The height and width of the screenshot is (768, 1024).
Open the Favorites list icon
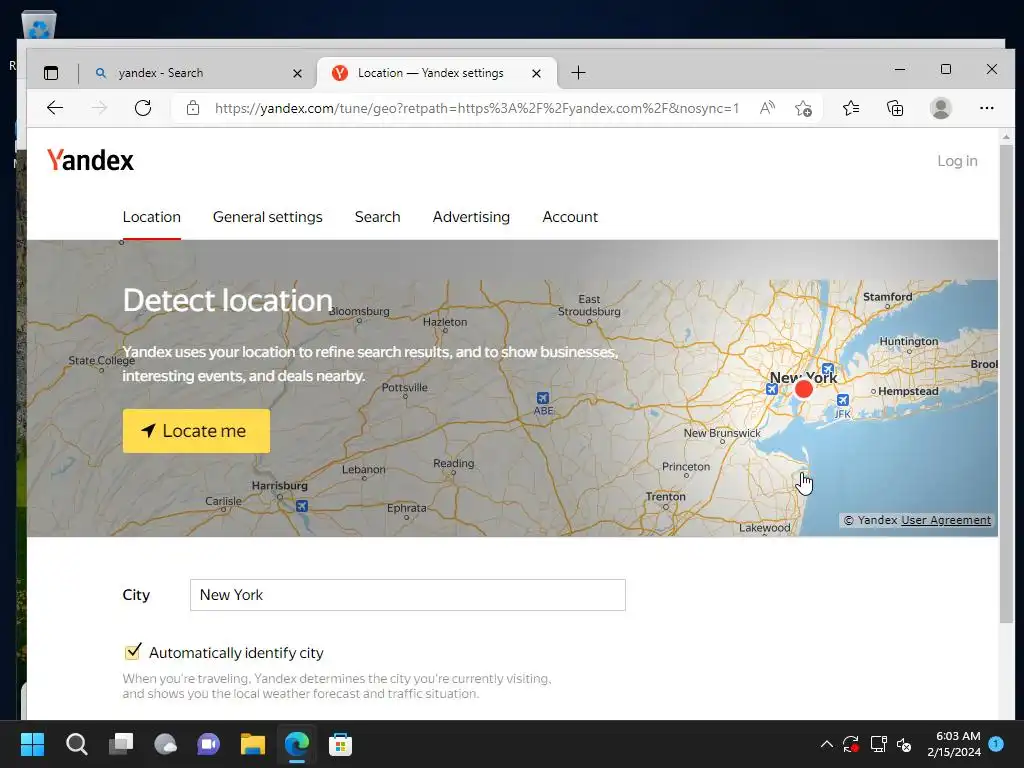[850, 108]
